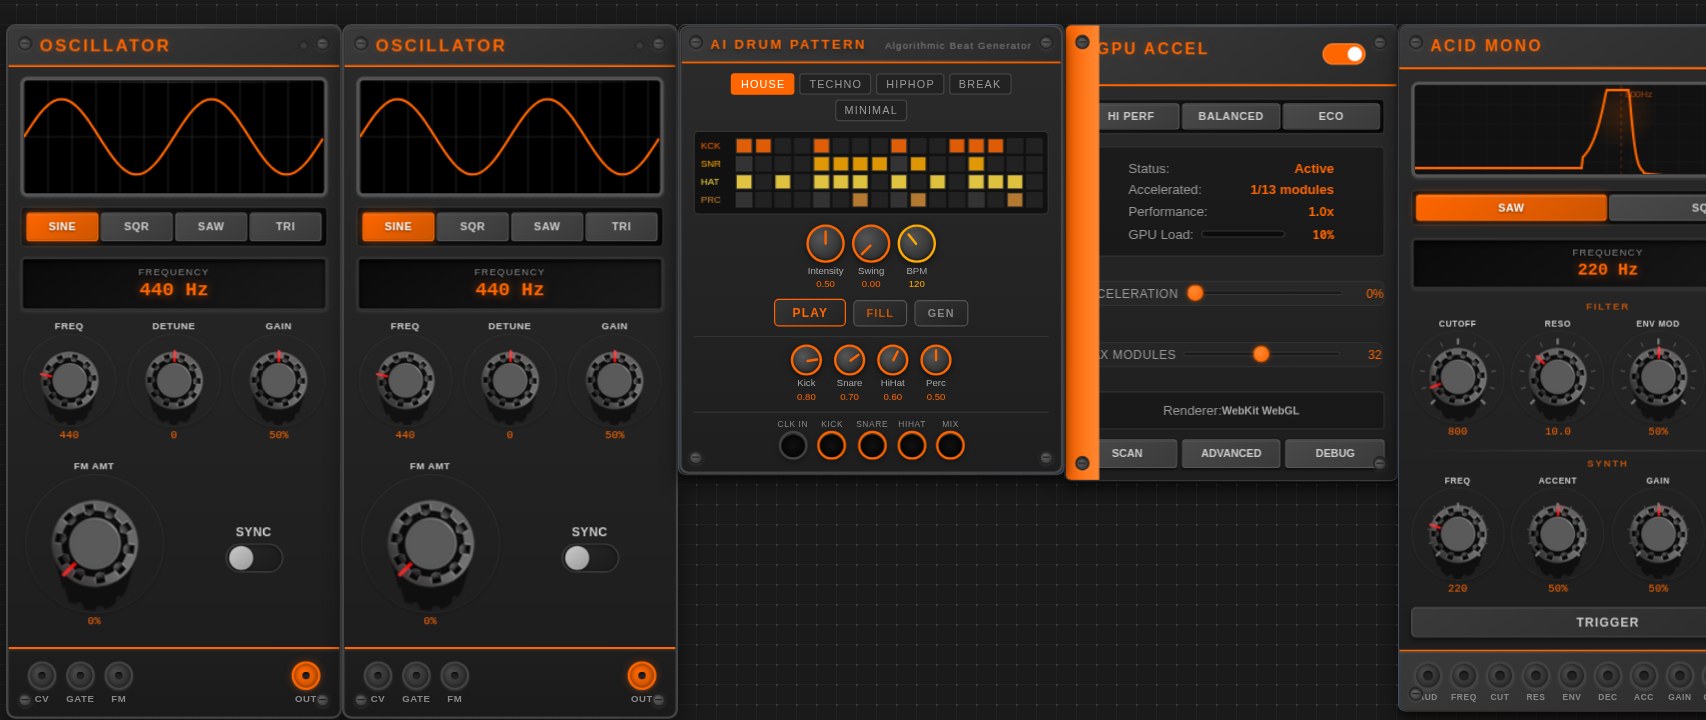This screenshot has height=720, width=1706.
Task: Toggle the SYNC switch on first Oscillator
Action: pos(254,558)
